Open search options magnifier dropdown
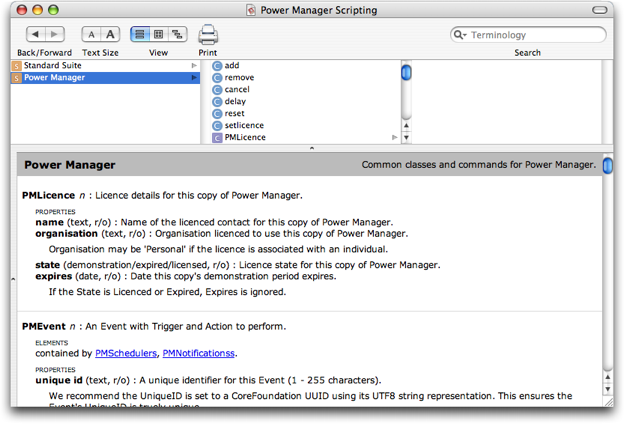This screenshot has height=424, width=624. 460,35
